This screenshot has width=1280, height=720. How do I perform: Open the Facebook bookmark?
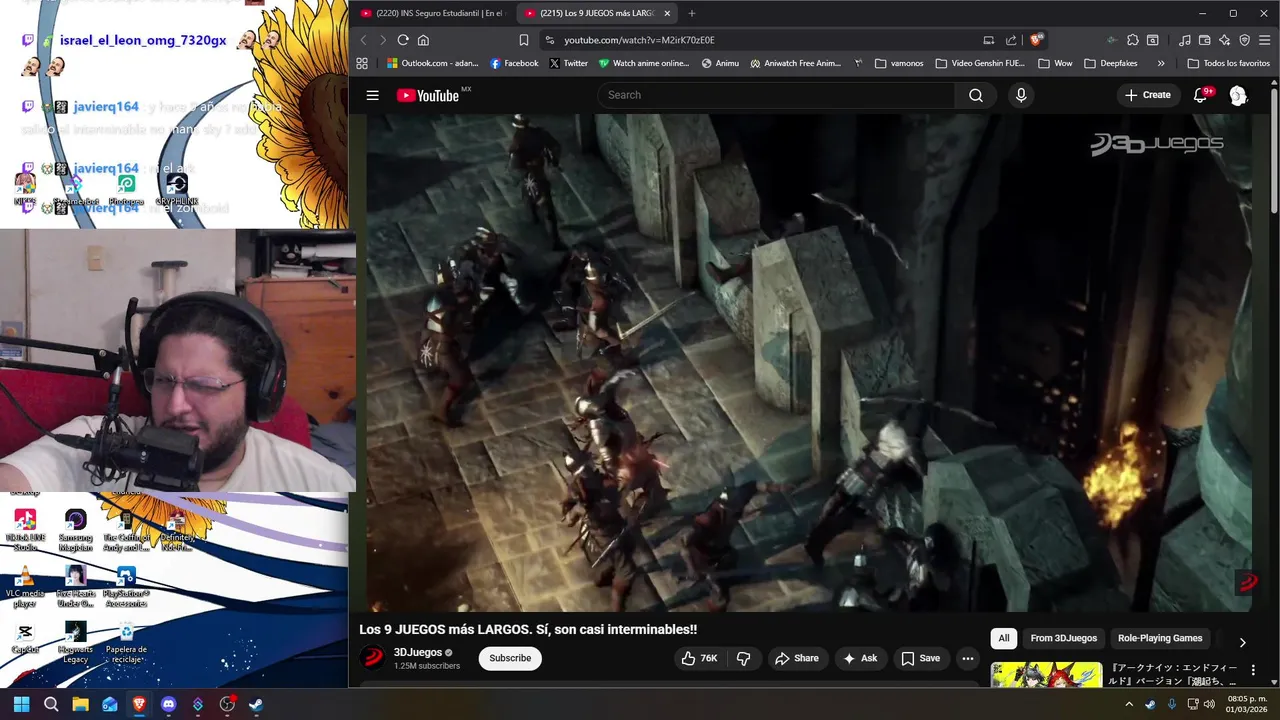(x=514, y=63)
